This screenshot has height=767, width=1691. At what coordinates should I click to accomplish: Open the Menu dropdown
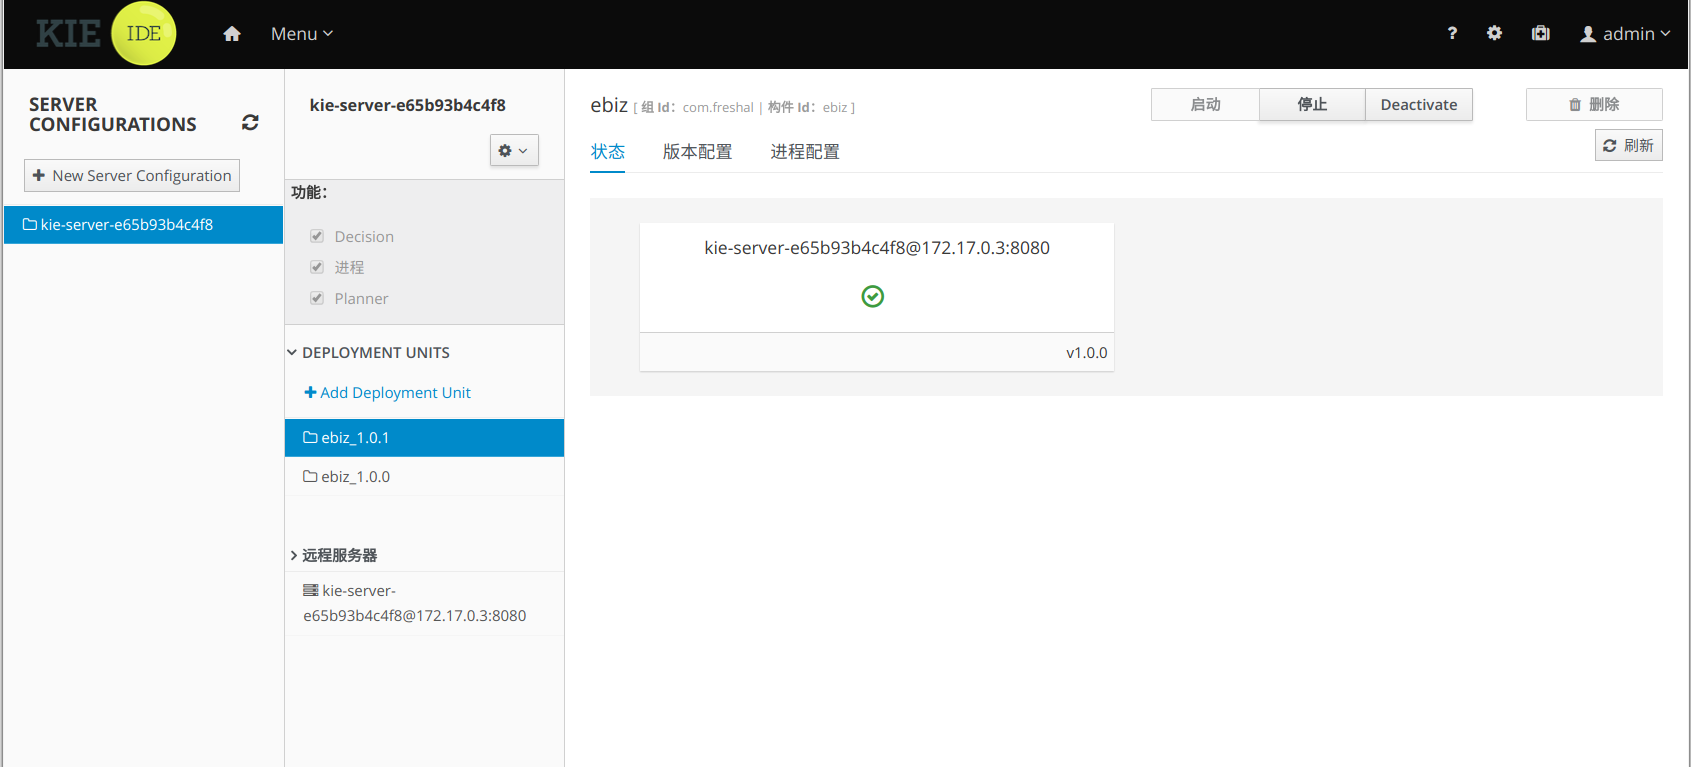(x=301, y=34)
